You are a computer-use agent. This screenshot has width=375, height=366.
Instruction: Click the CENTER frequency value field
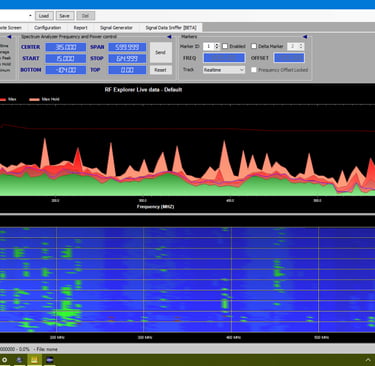click(x=66, y=47)
